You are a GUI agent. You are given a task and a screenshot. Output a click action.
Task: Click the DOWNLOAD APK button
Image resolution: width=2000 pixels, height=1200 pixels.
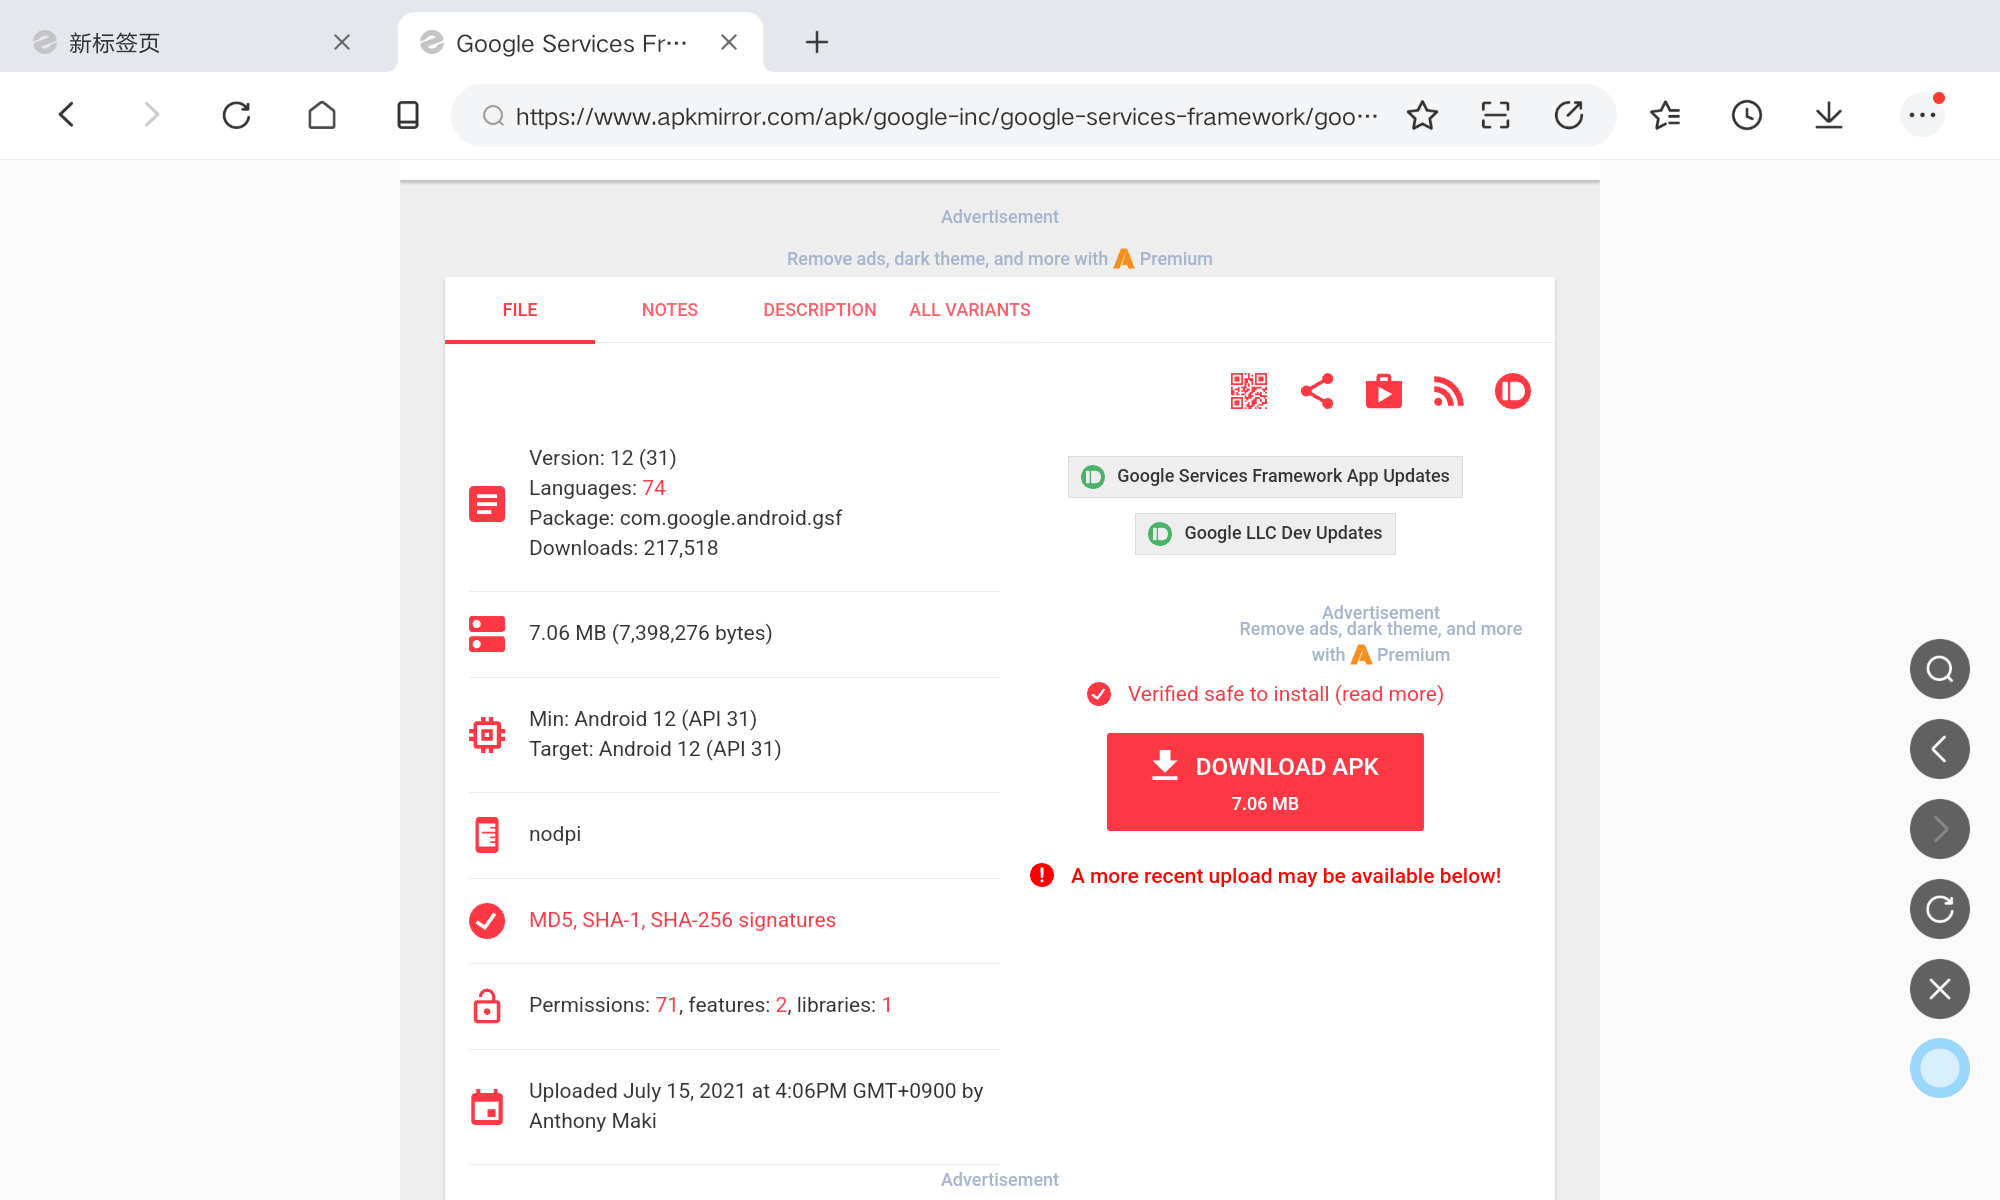[1264, 781]
